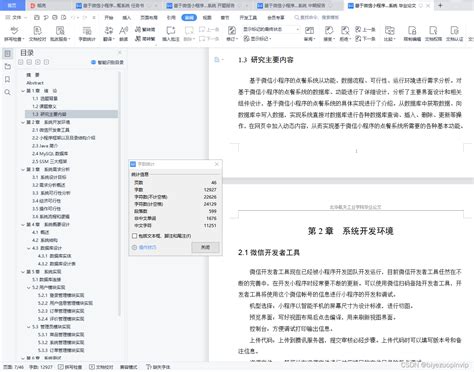Viewport: 474px width, 372px height.
Task: Open the 显示标记的最终状态 dropdown
Action: click(271, 29)
